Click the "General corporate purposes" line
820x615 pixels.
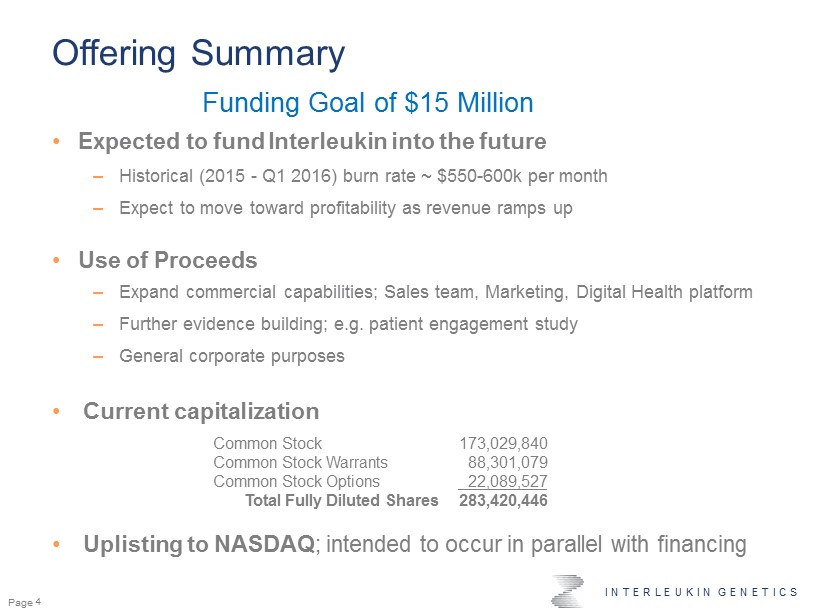click(x=231, y=356)
